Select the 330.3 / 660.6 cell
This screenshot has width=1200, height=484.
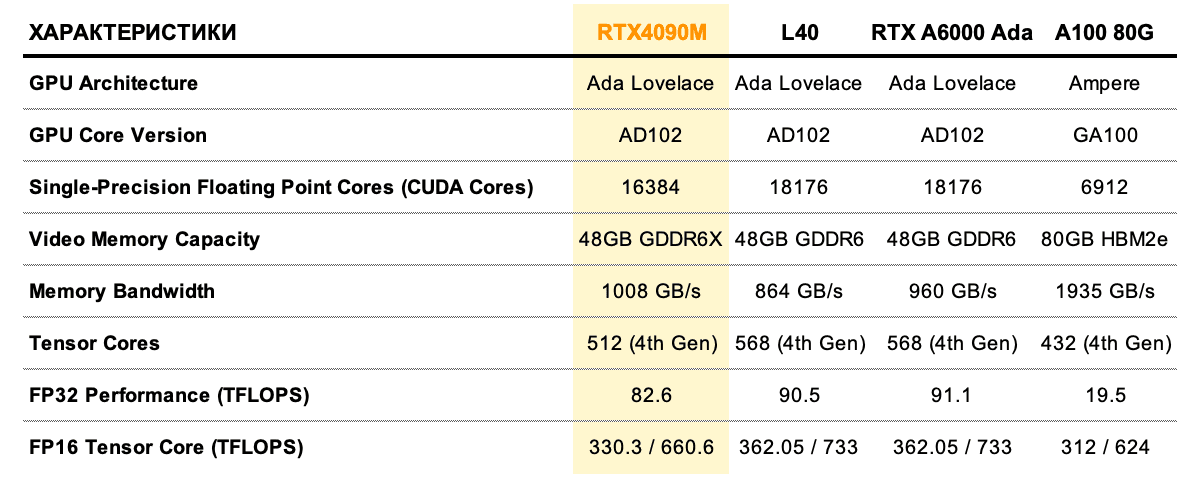pos(651,447)
